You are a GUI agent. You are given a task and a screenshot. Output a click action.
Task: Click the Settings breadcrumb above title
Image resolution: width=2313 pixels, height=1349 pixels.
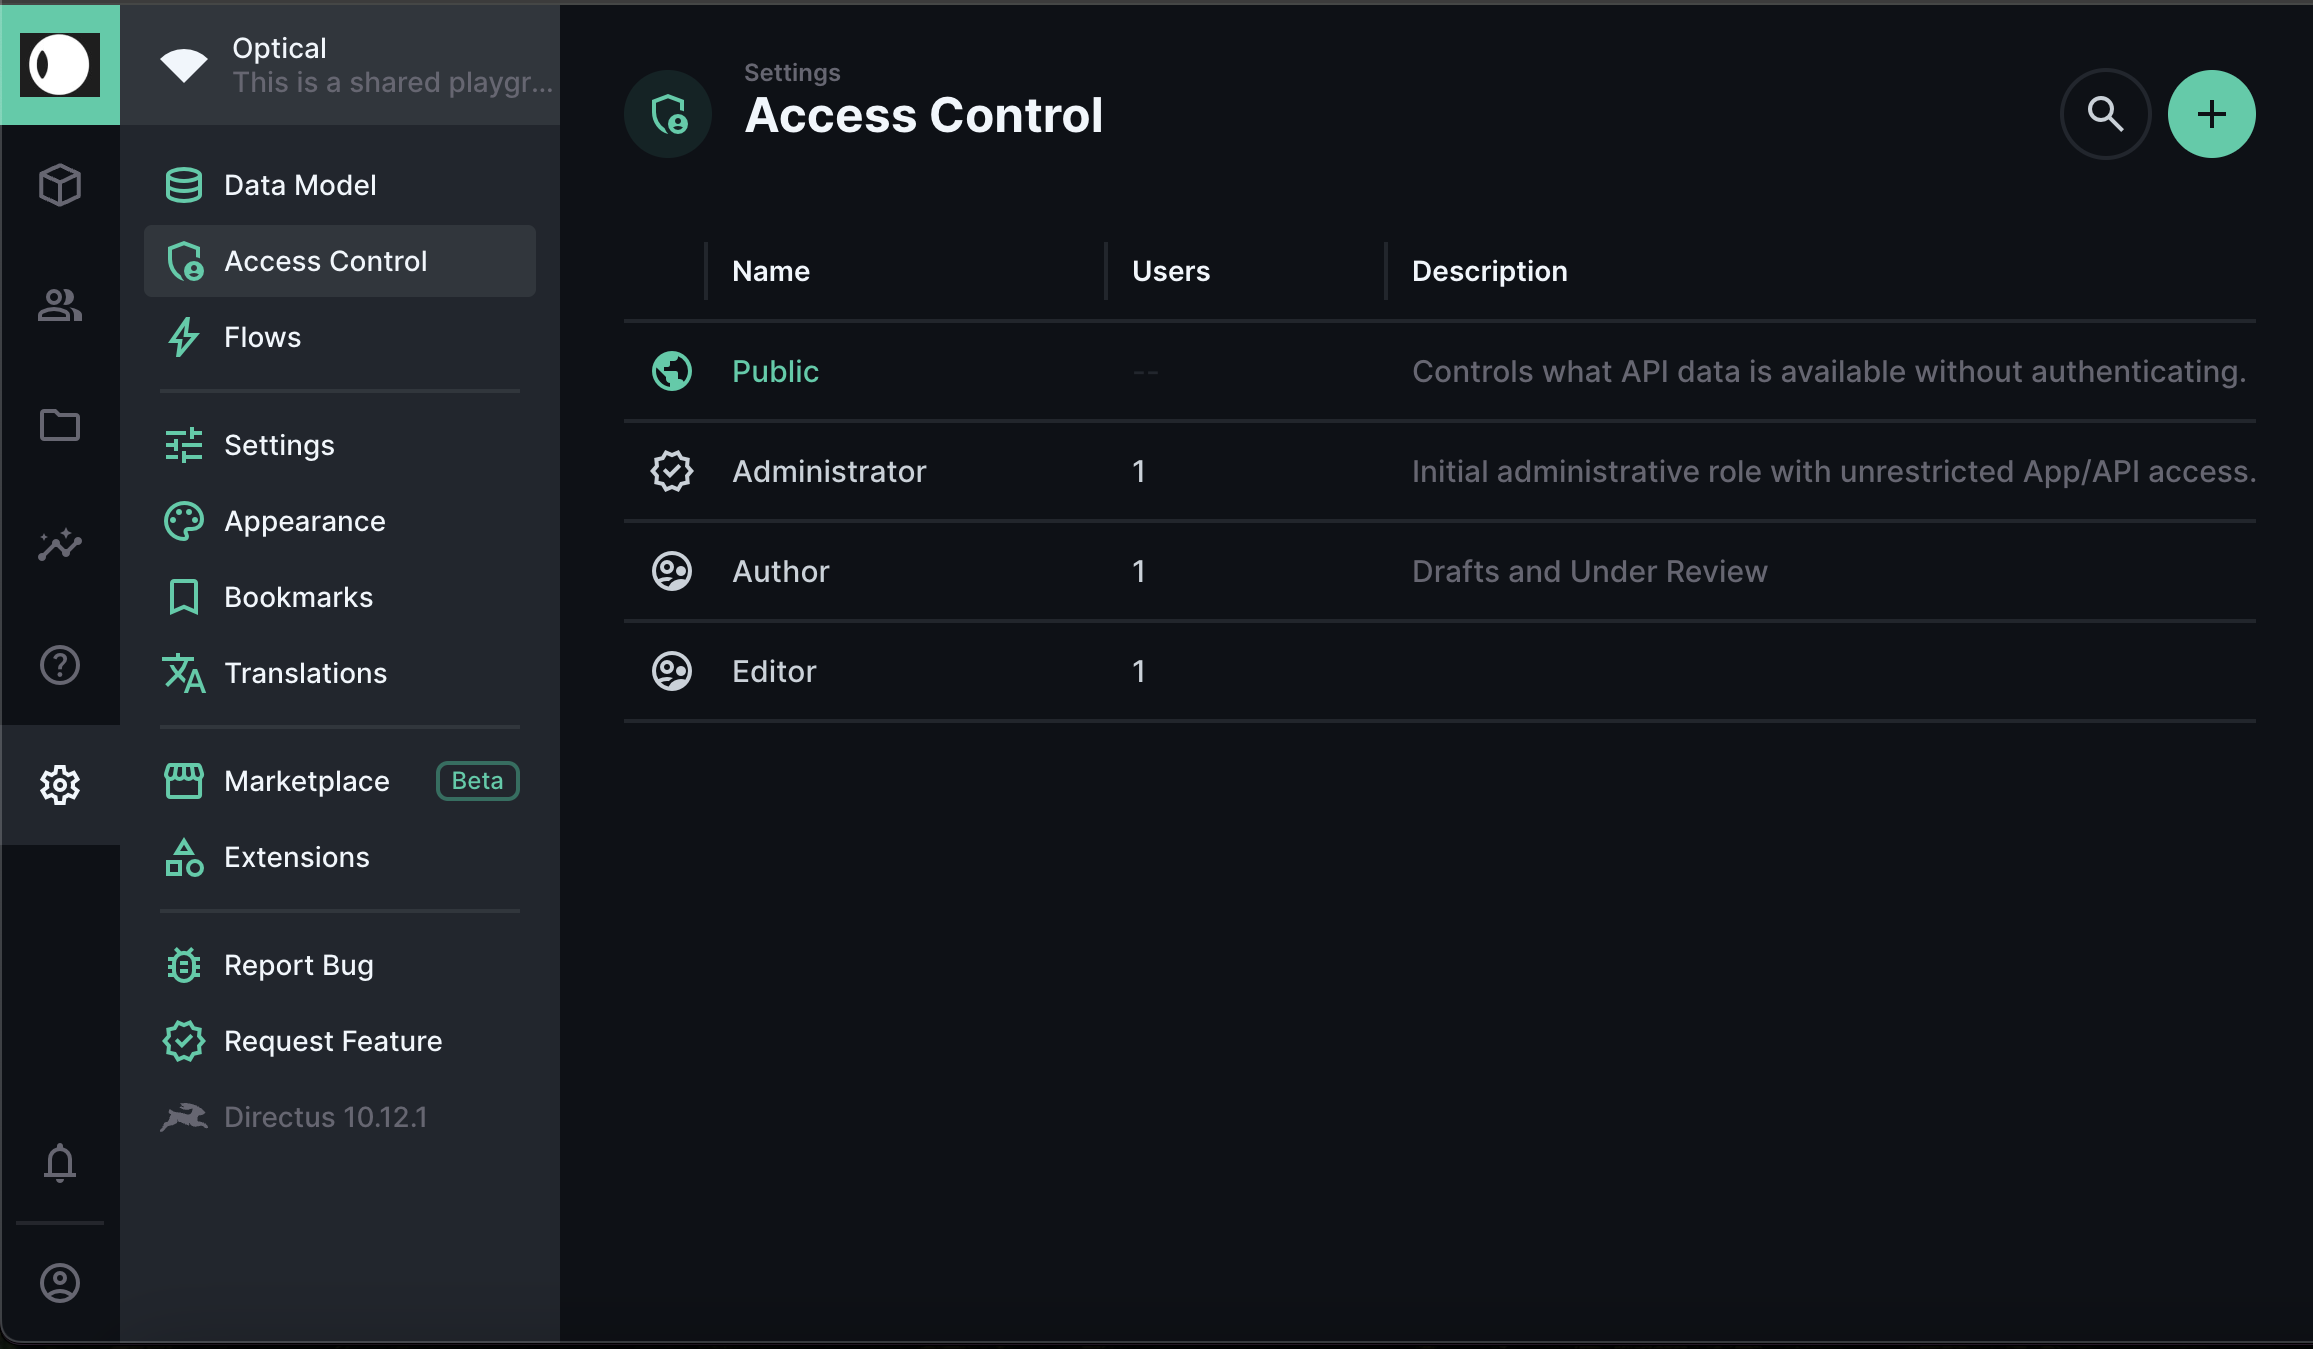pyautogui.click(x=792, y=72)
